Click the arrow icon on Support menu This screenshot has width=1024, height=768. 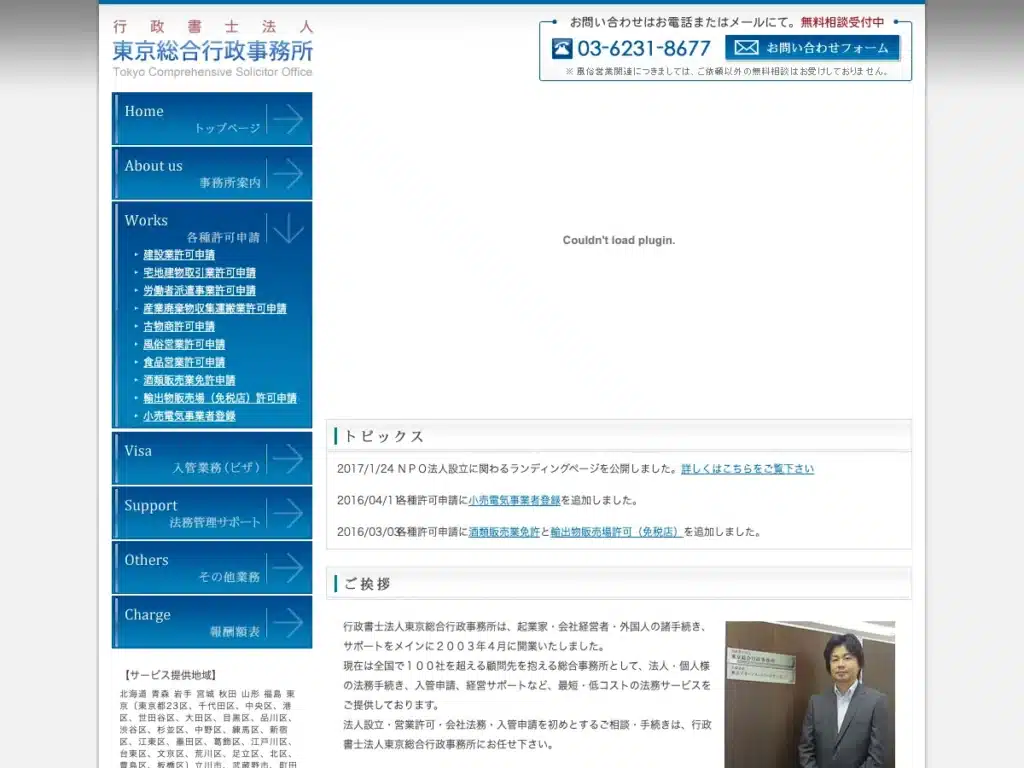288,513
